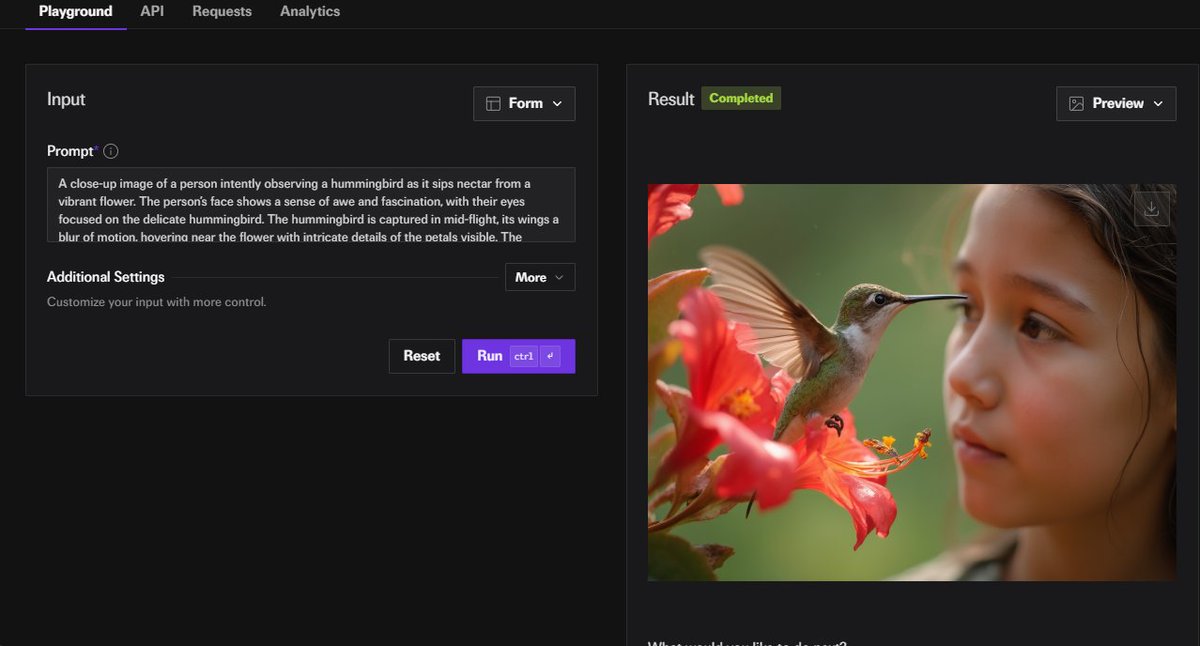Go to the Requests tab
Viewport: 1200px width, 646px height.
(x=222, y=12)
